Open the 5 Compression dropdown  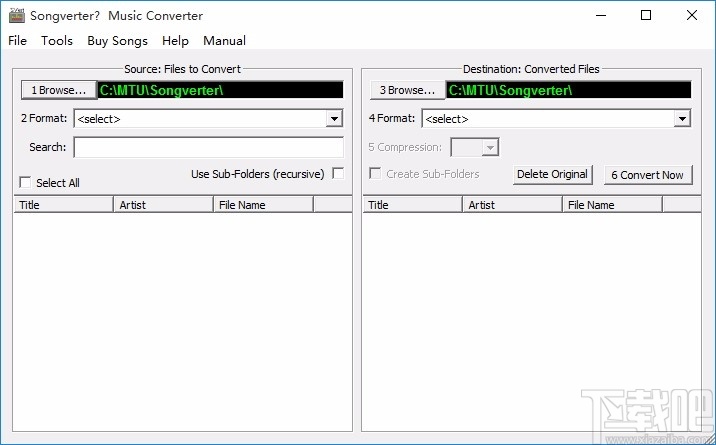click(490, 147)
